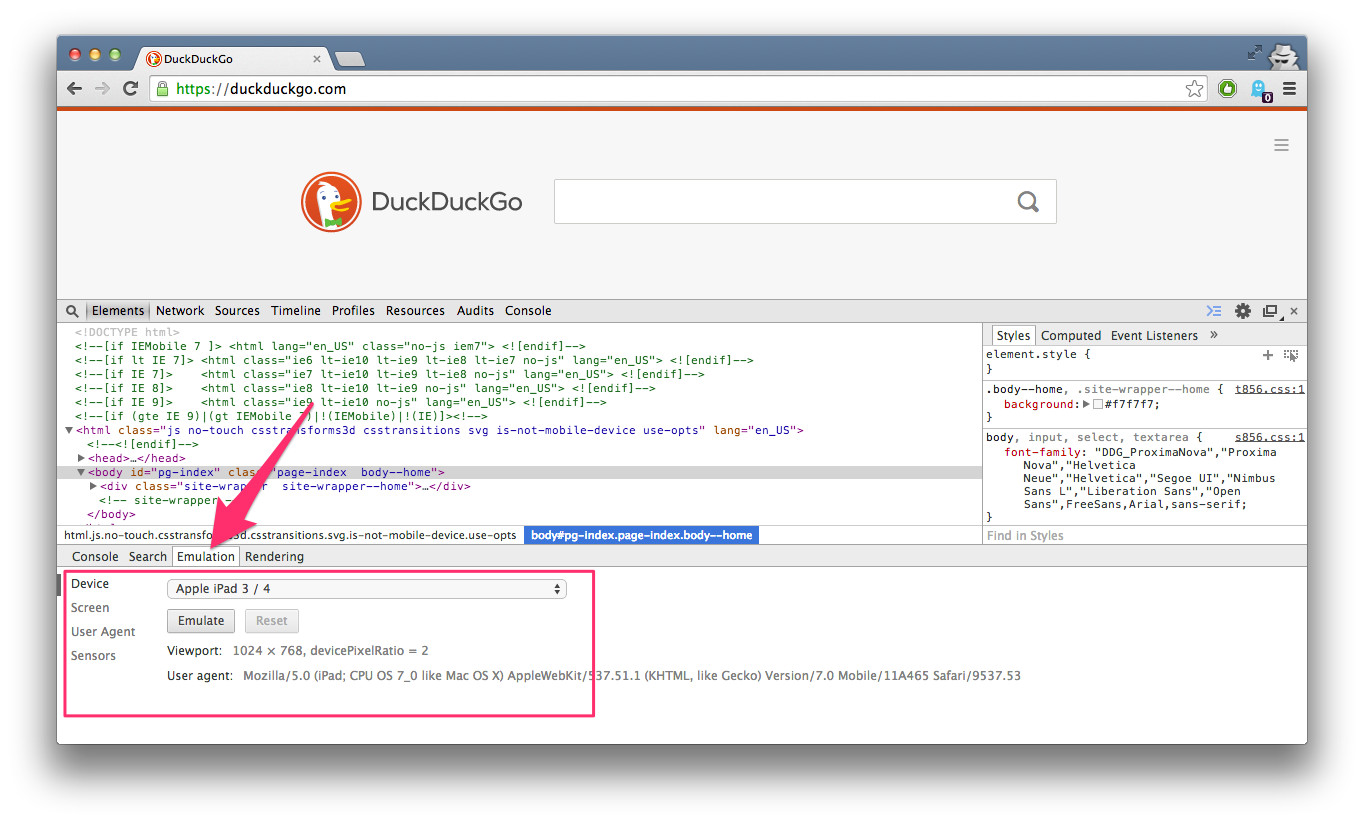Open the Apple iPad 3 / 4 device dropdown
Viewport: 1364px width, 823px height.
tap(366, 589)
